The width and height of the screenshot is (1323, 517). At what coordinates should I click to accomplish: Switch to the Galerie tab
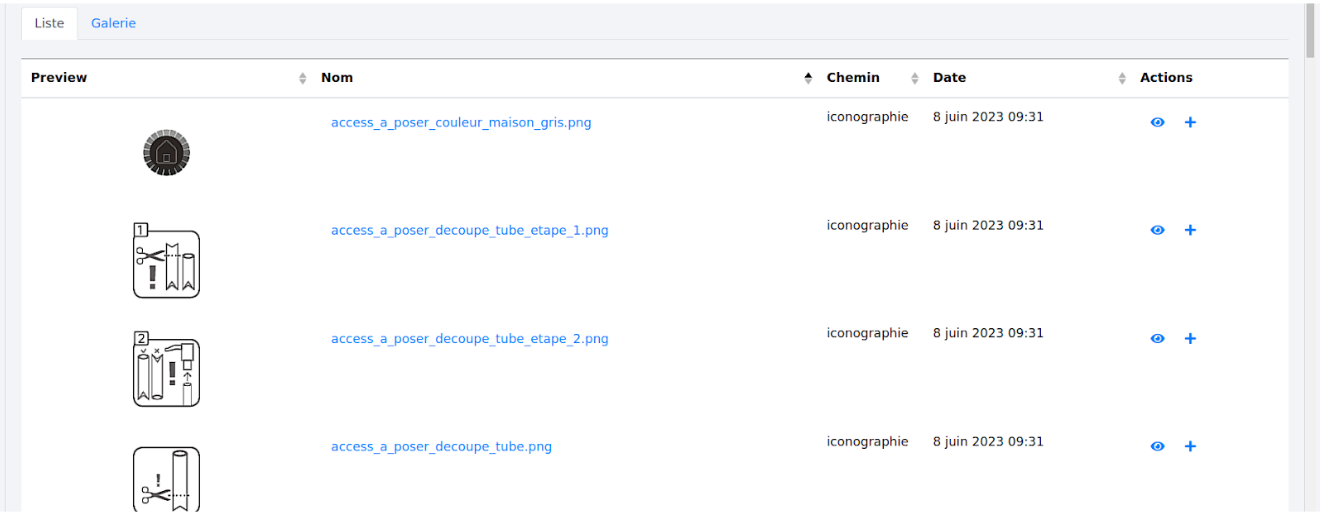pos(113,23)
